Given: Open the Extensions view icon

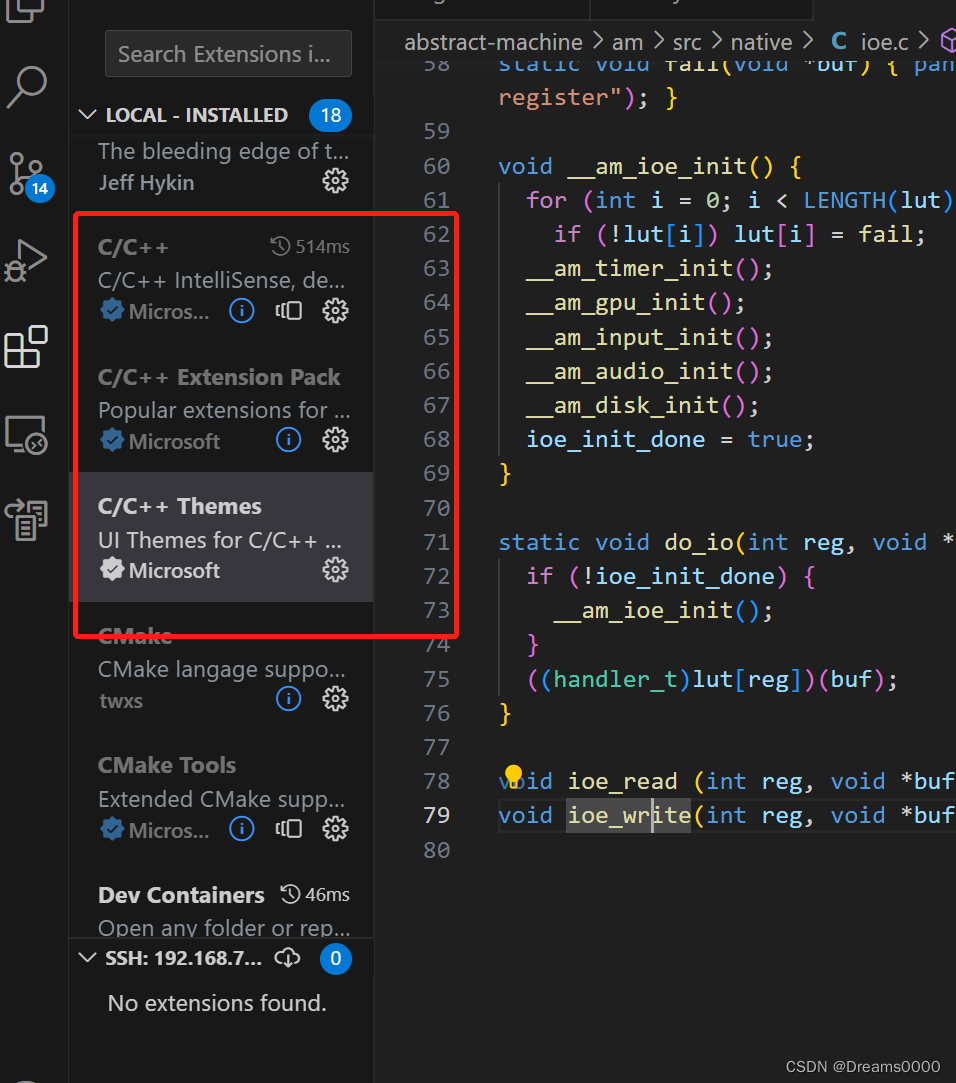Looking at the screenshot, I should (26, 347).
